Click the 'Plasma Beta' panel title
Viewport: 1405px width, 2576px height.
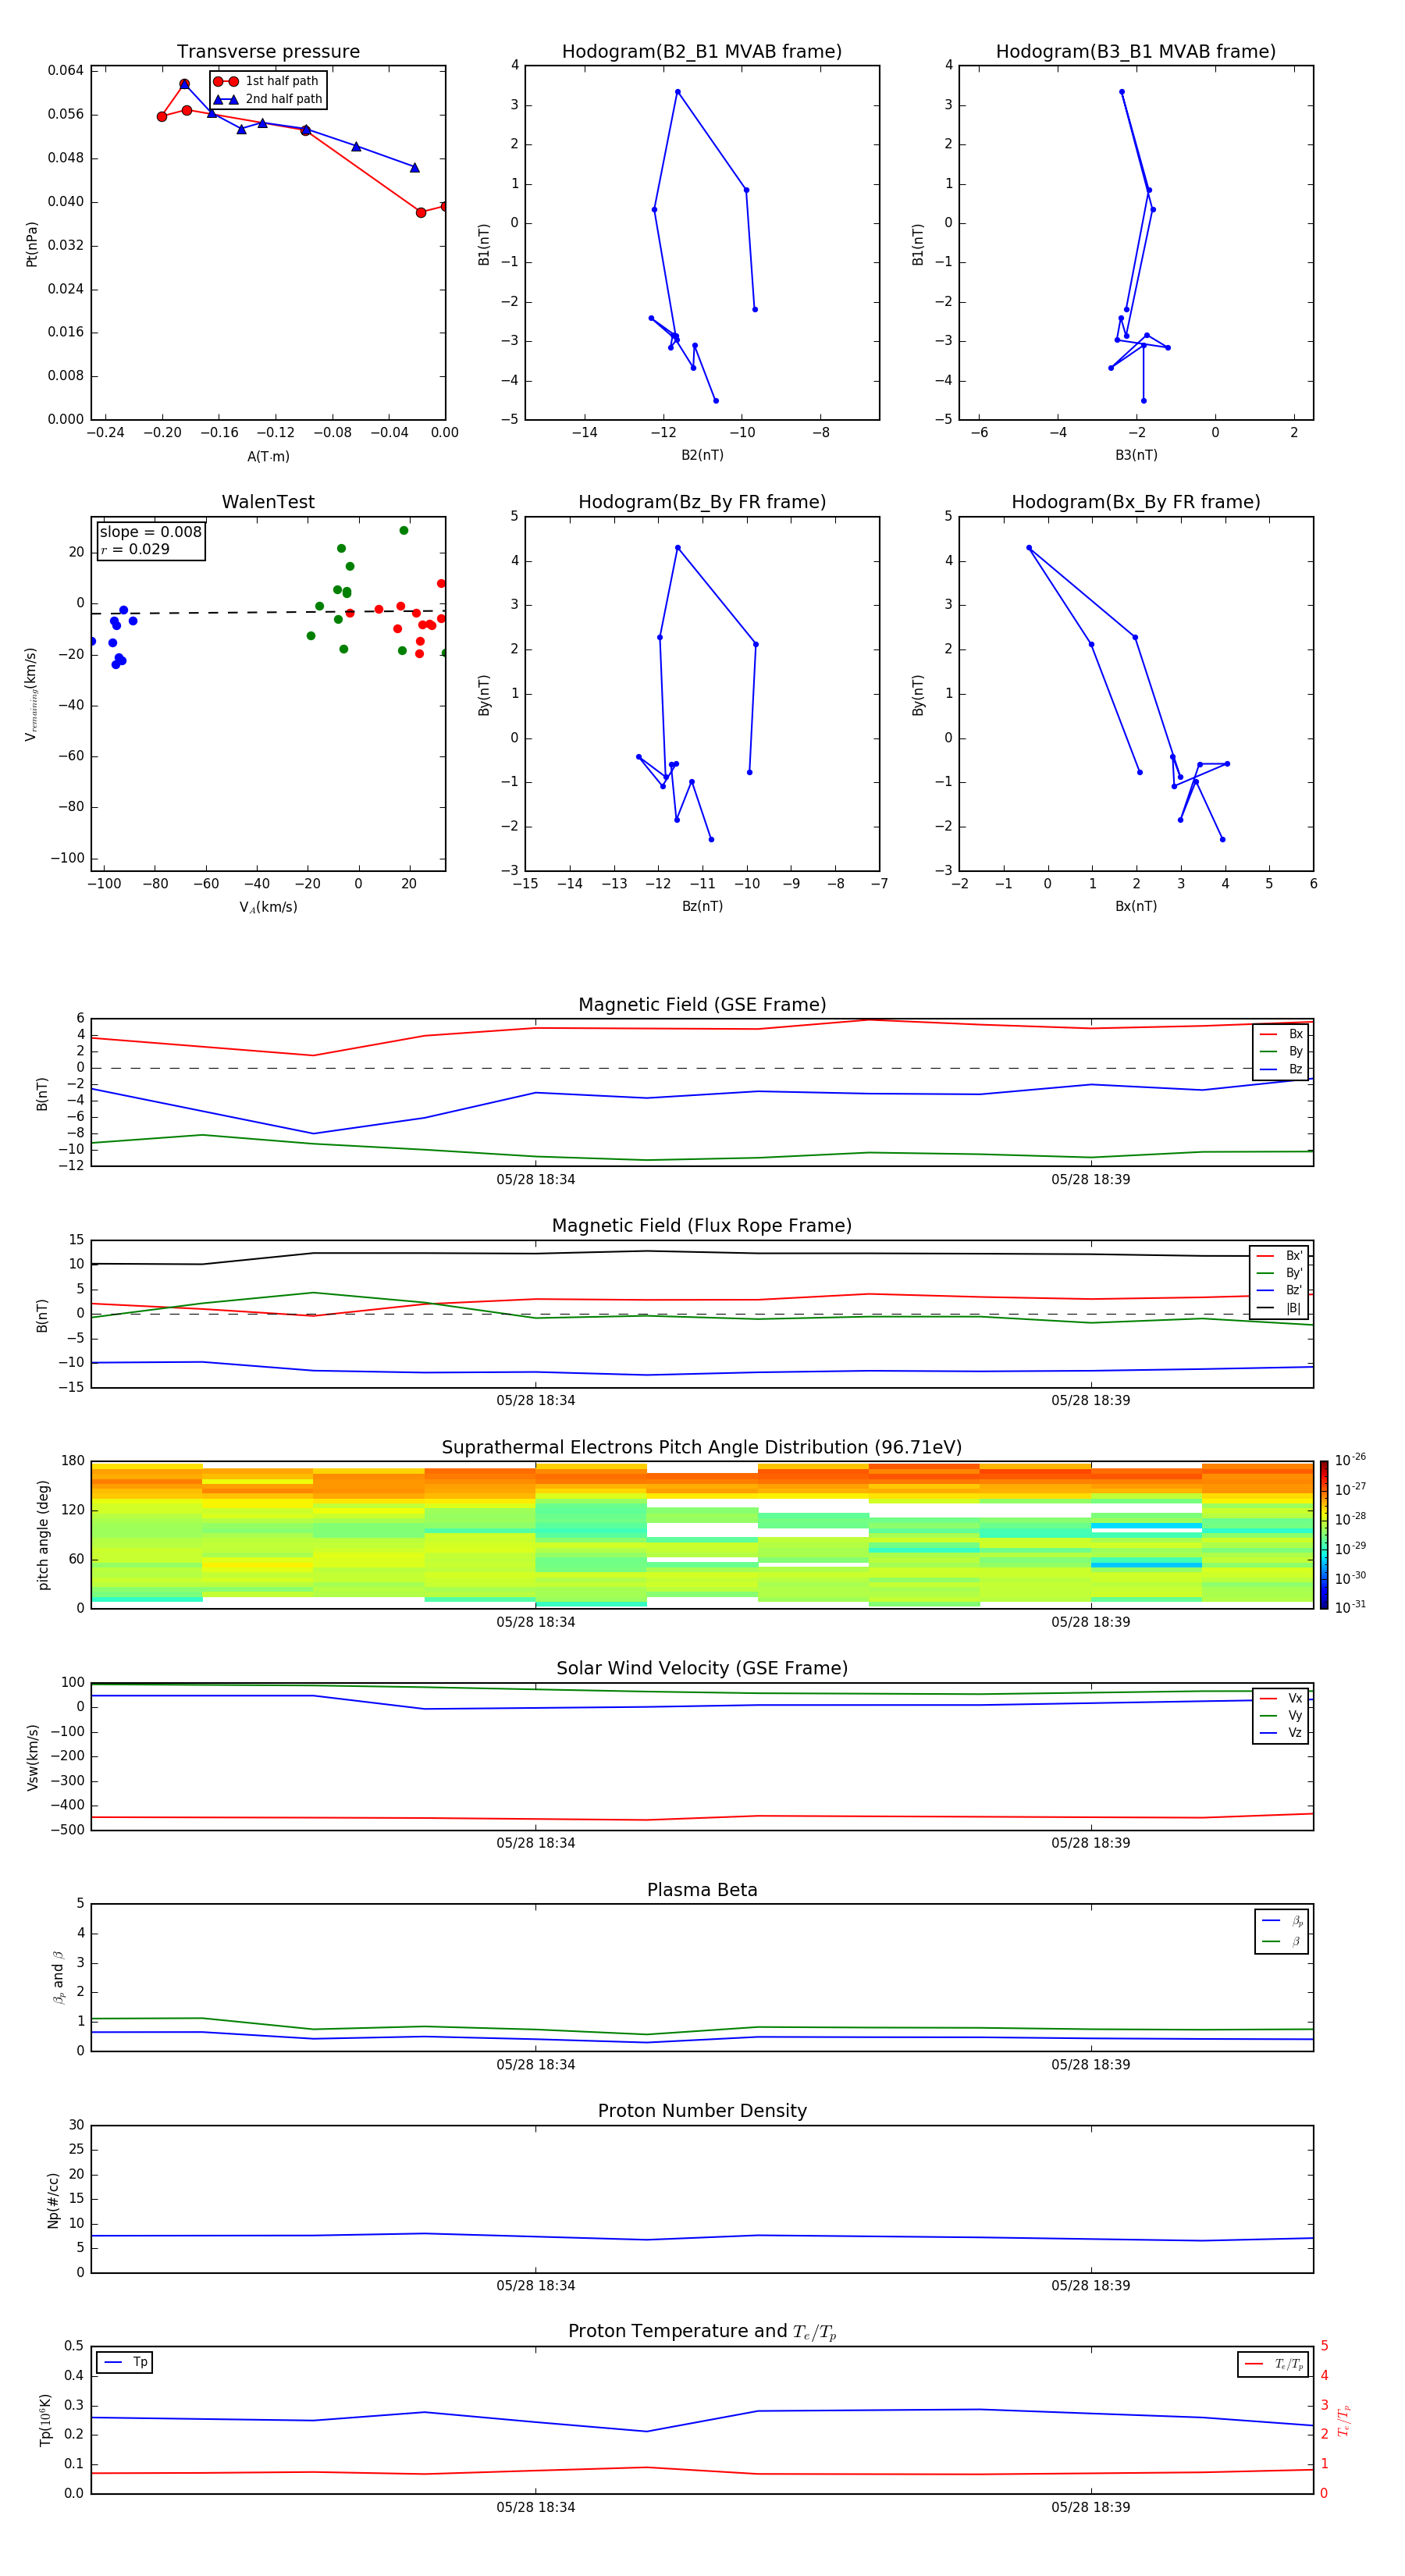coord(702,1890)
